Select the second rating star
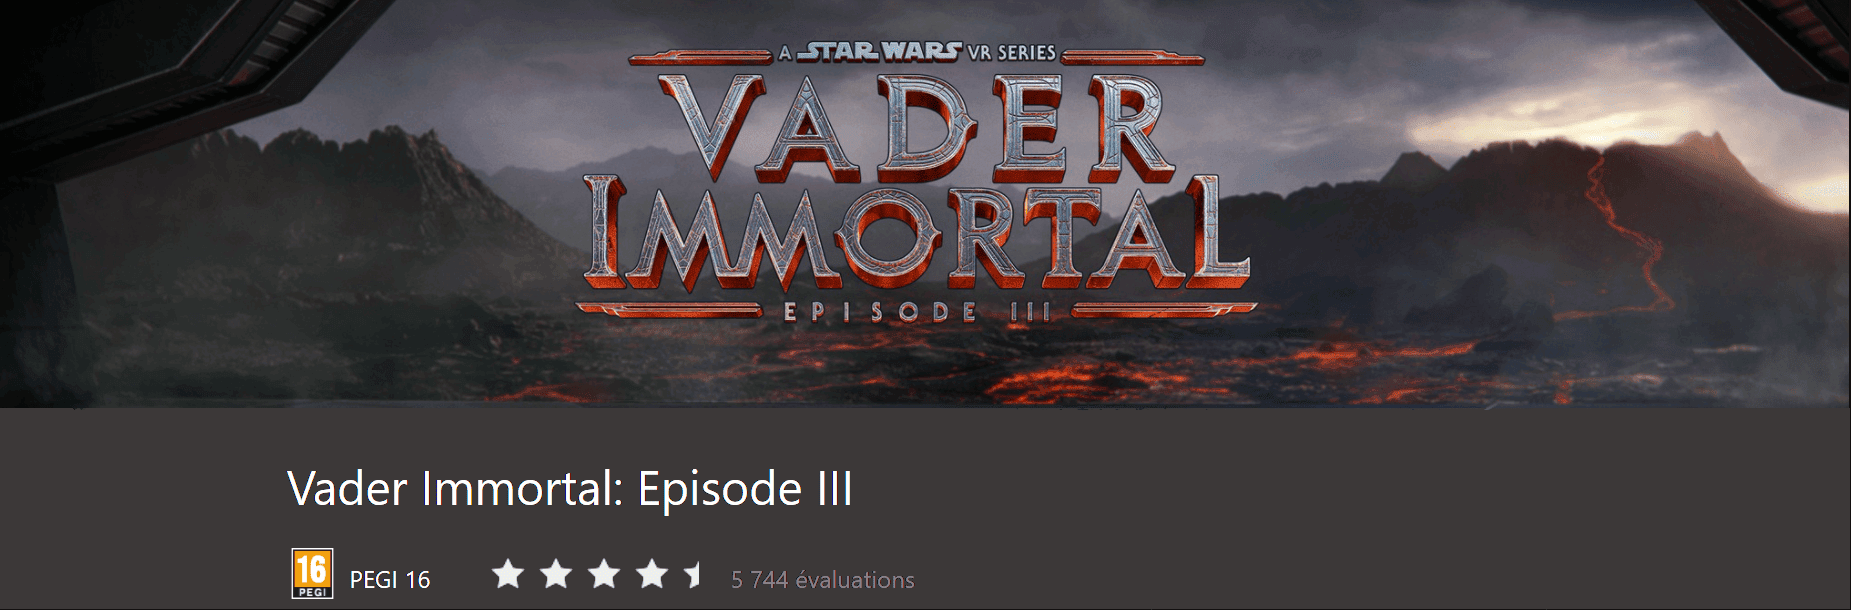The image size is (1851, 610). [556, 575]
